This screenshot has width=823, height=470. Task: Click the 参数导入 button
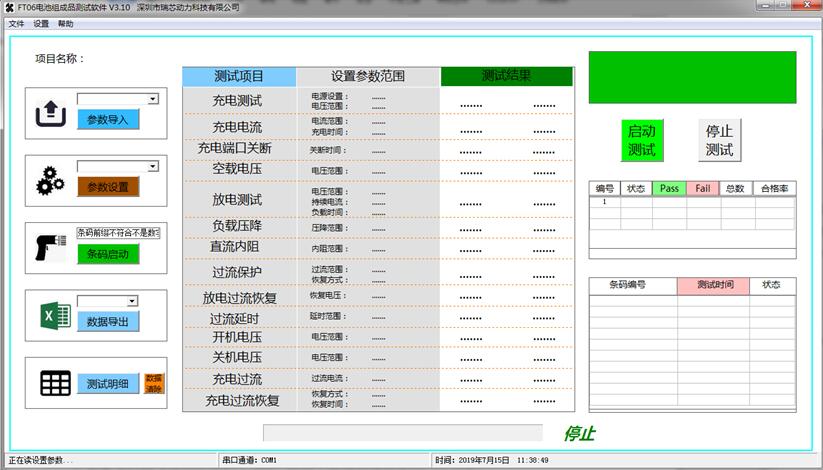pos(108,119)
